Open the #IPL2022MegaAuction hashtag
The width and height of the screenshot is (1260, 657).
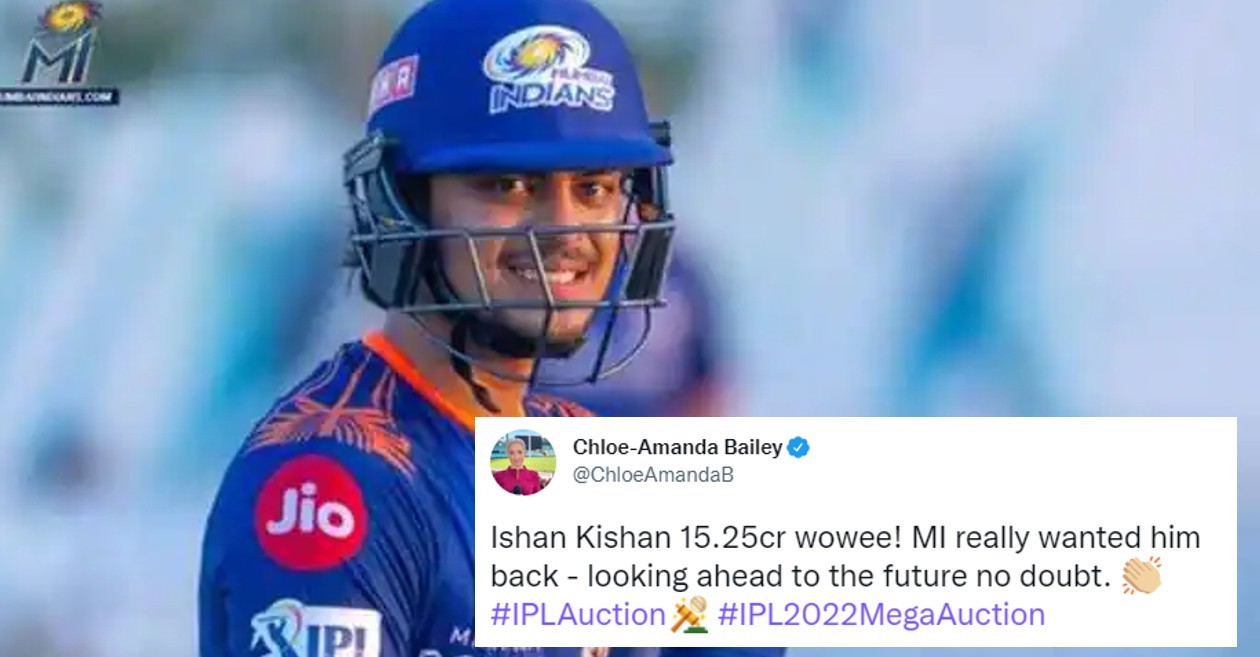881,613
